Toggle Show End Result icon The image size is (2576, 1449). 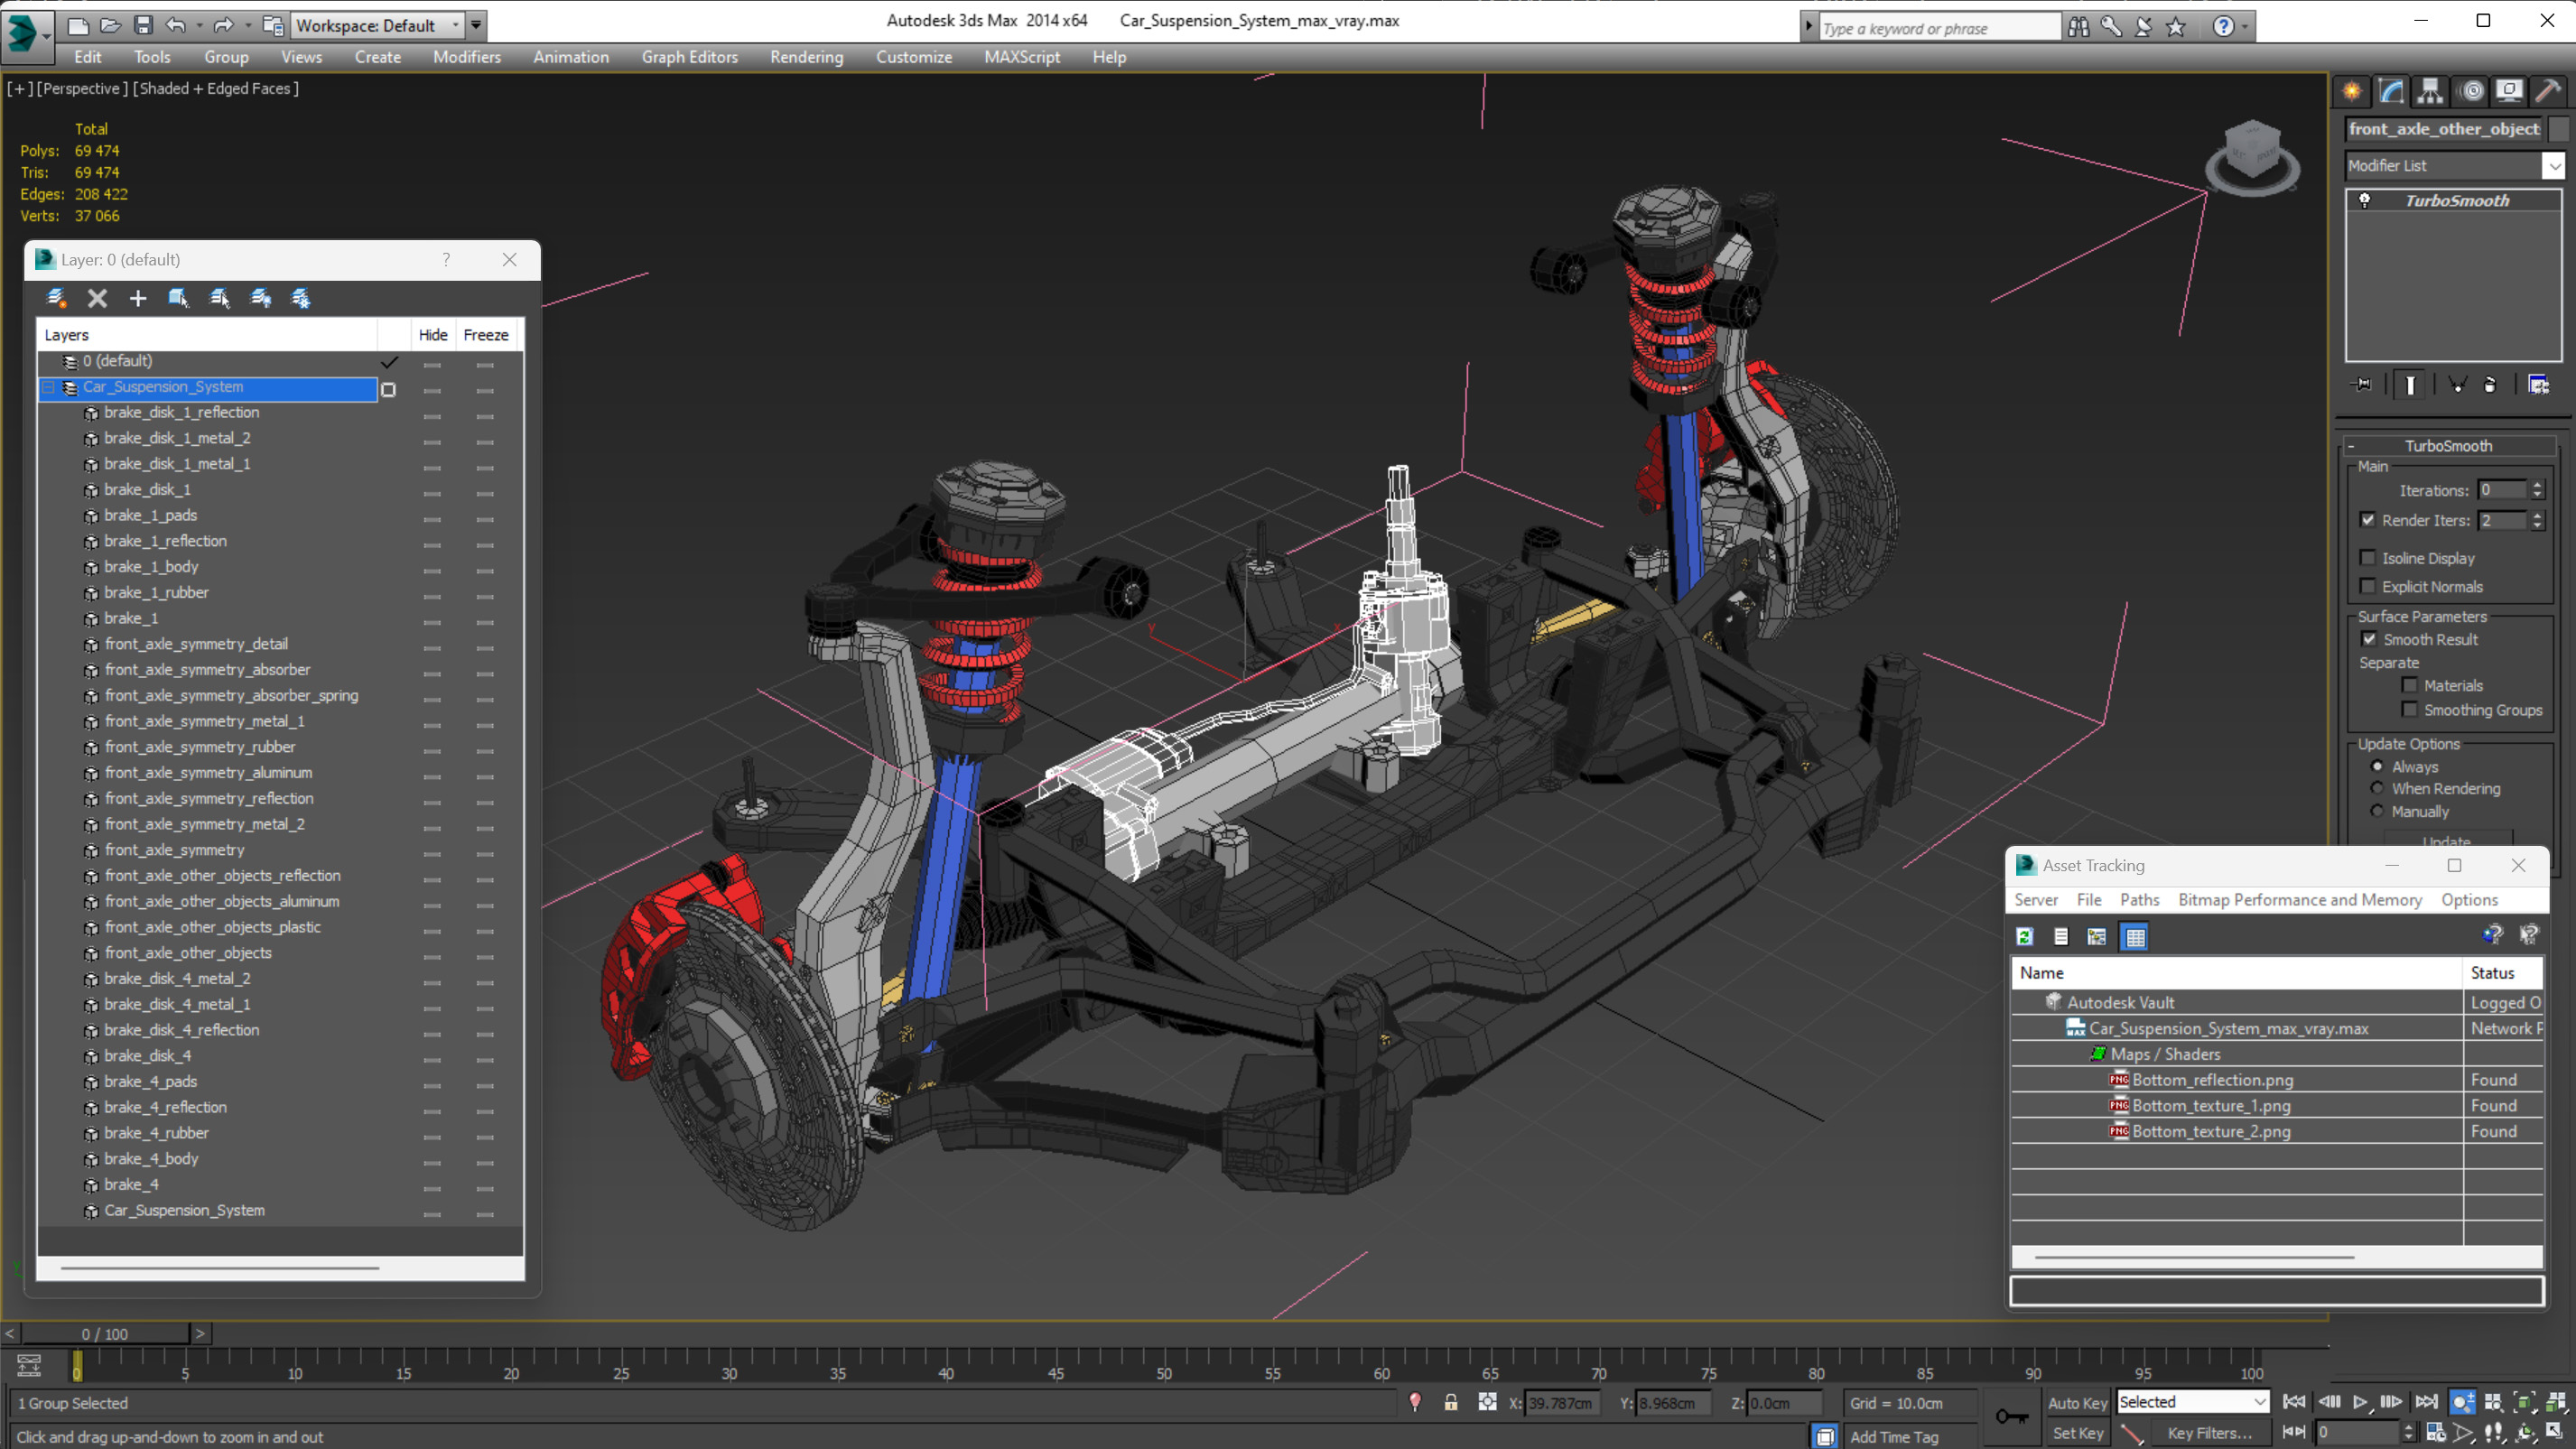pos(2410,385)
